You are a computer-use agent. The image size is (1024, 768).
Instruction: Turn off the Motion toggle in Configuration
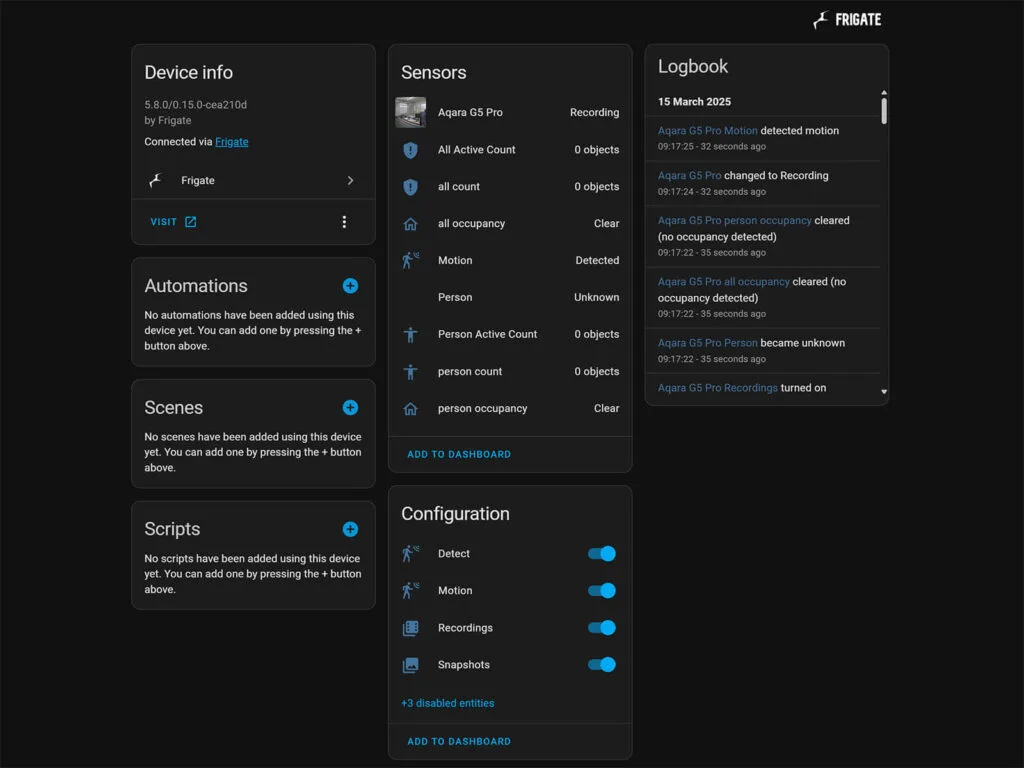coord(601,590)
